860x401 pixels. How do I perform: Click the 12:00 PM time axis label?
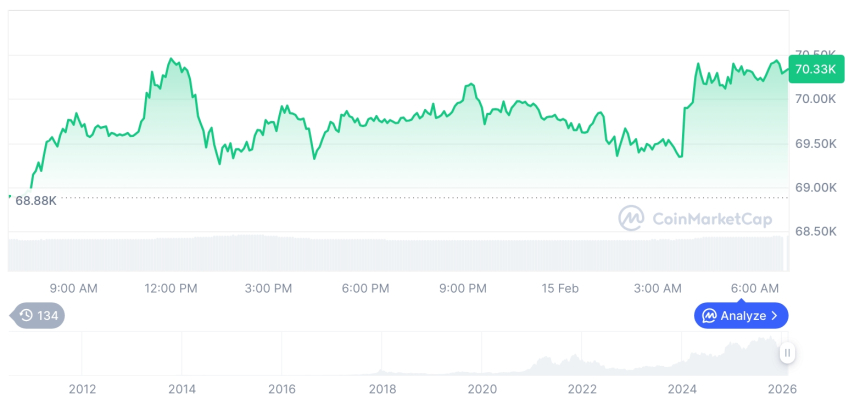[171, 288]
